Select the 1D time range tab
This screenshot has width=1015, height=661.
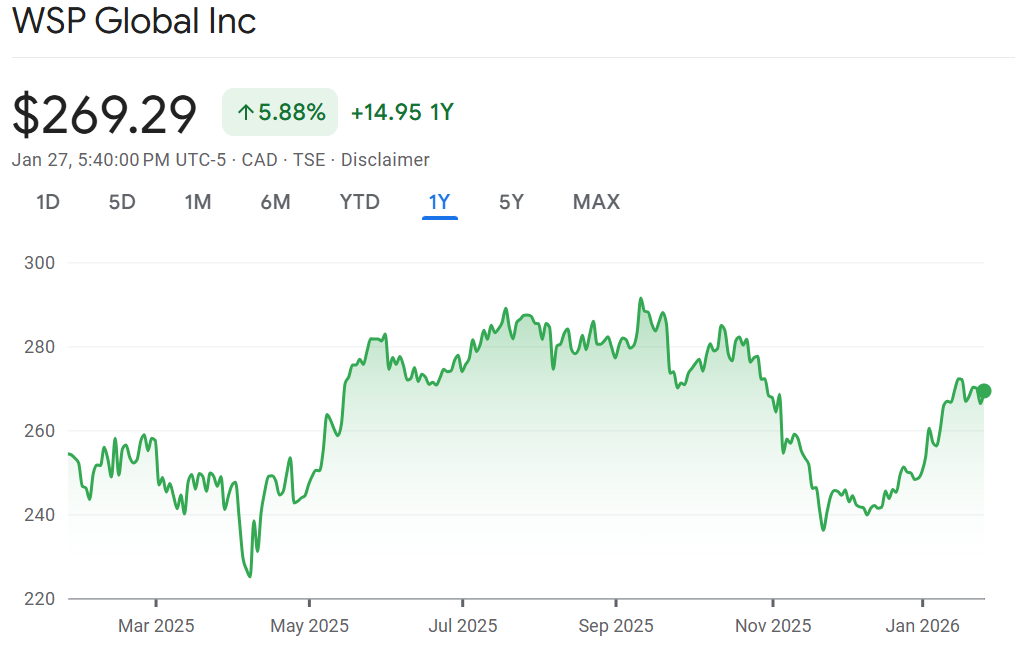pyautogui.click(x=48, y=202)
